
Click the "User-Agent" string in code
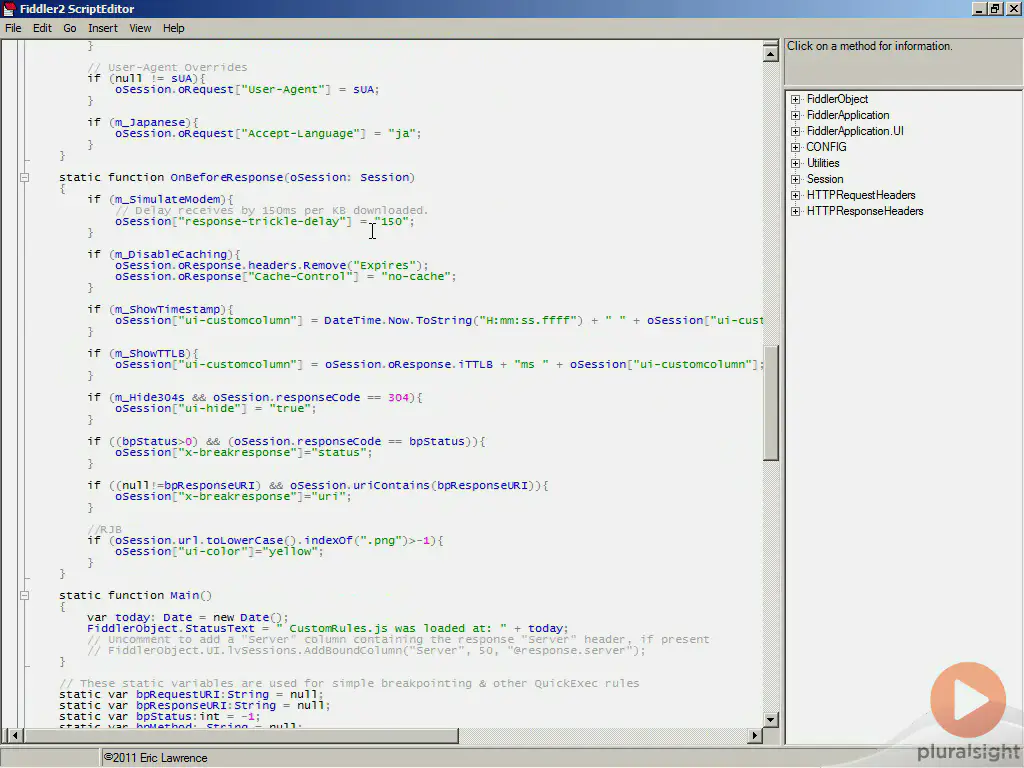tap(283, 89)
